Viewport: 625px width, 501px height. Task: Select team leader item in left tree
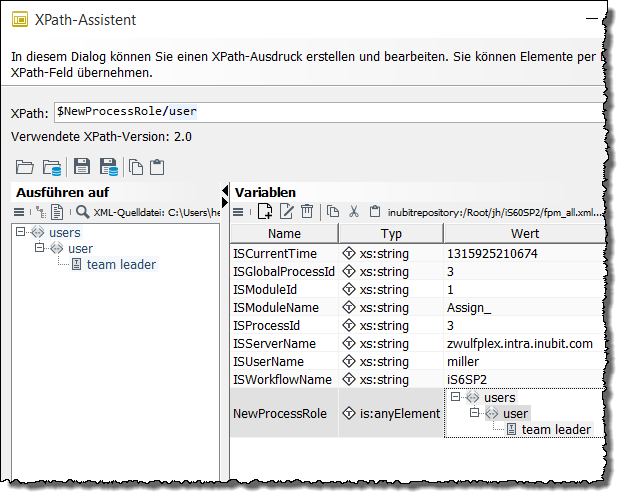[x=120, y=264]
